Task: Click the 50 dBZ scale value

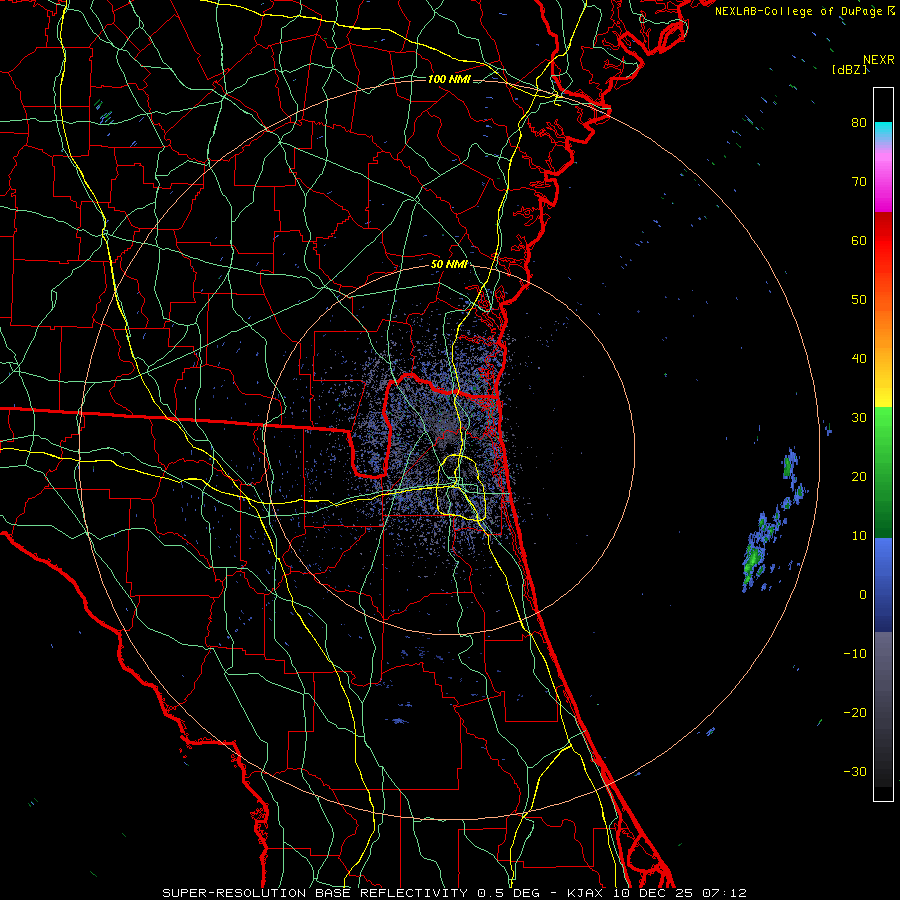Action: point(859,300)
